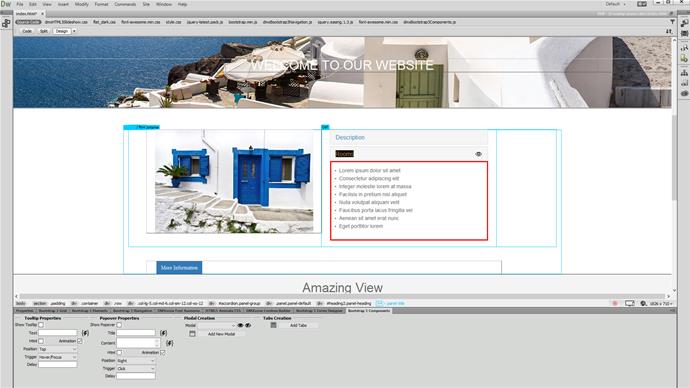690x388 pixels.
Task: Open the Tooltip Position dropdown
Action: coord(58,349)
